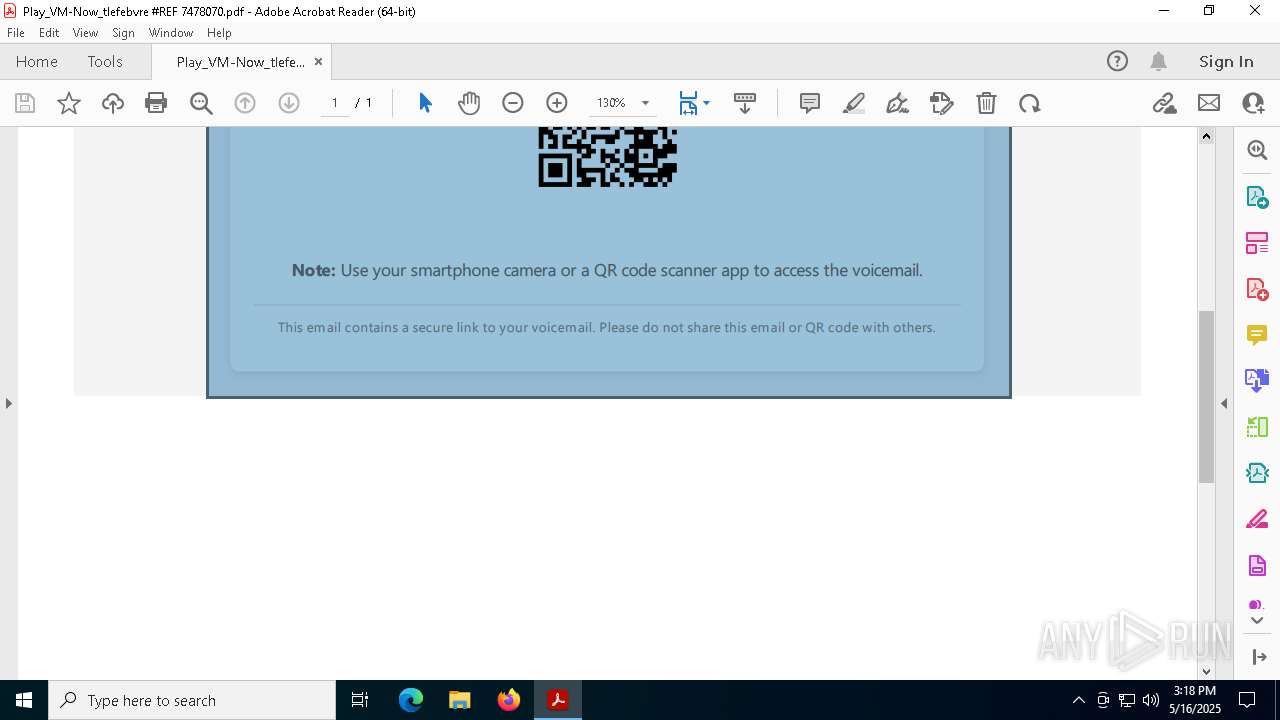Select the Play_VM-Now document tab
1280x720 pixels.
[240, 62]
